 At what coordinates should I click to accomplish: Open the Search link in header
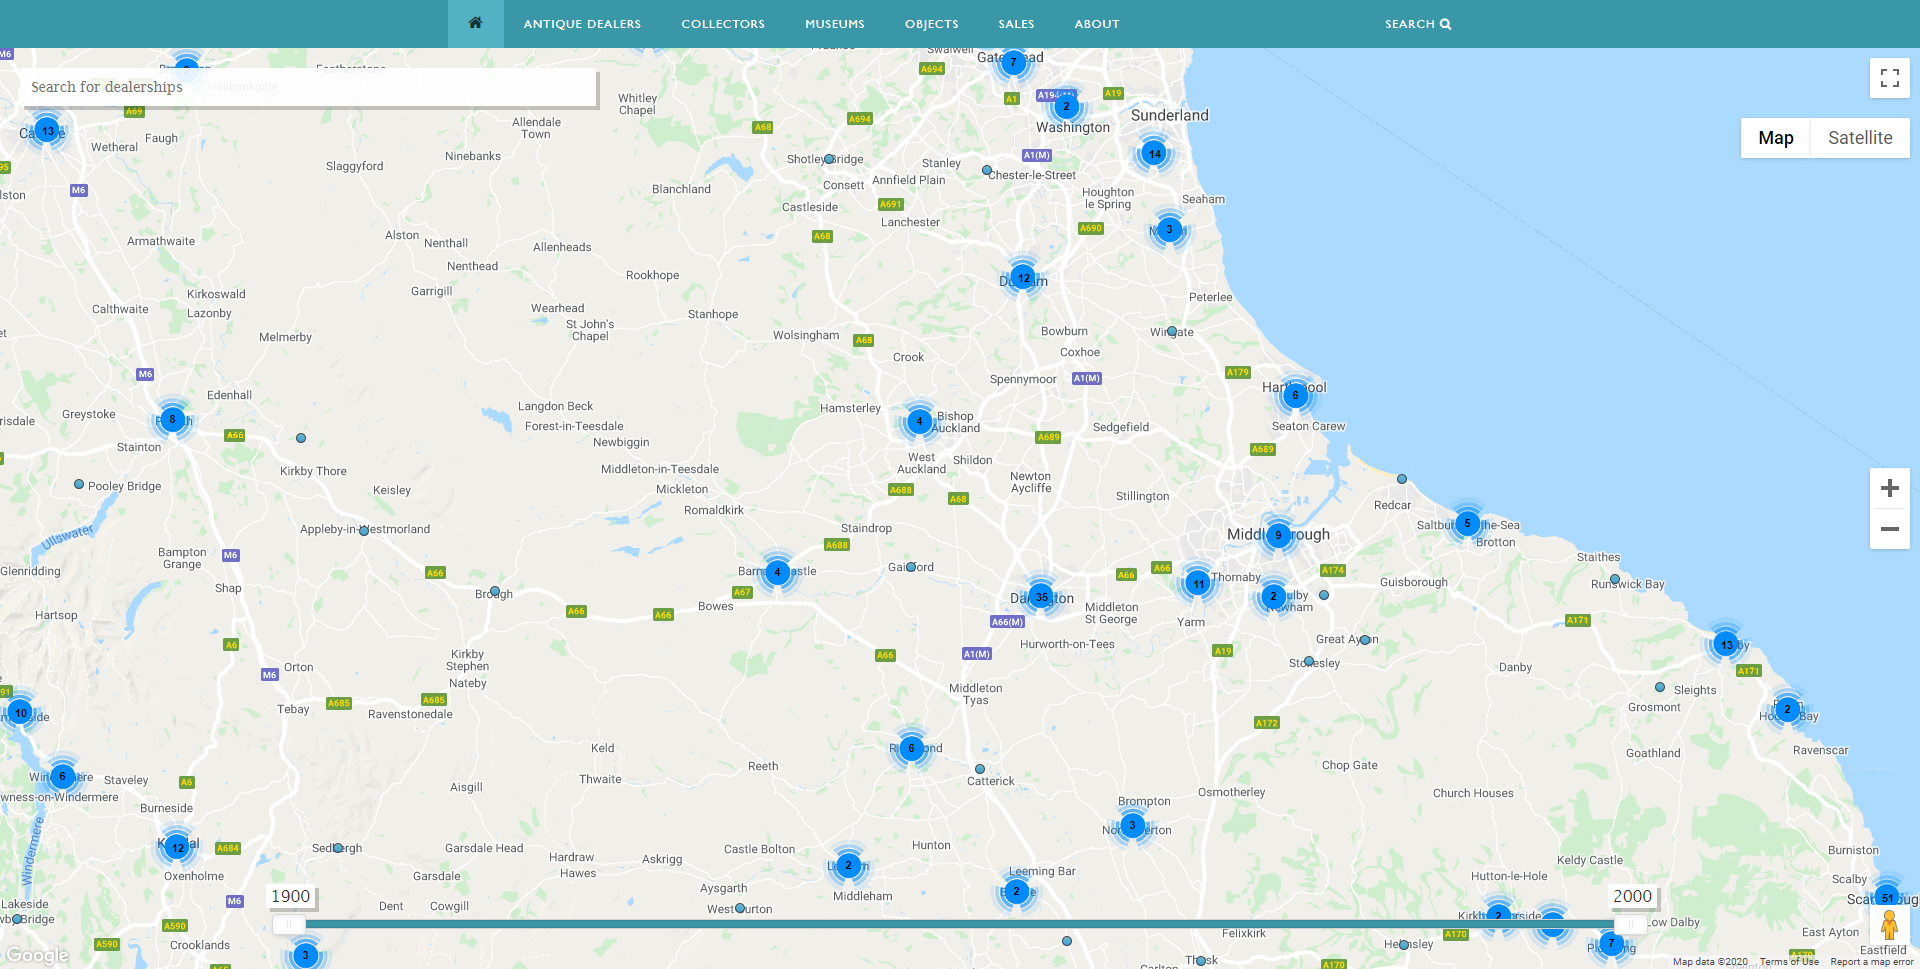[1417, 24]
